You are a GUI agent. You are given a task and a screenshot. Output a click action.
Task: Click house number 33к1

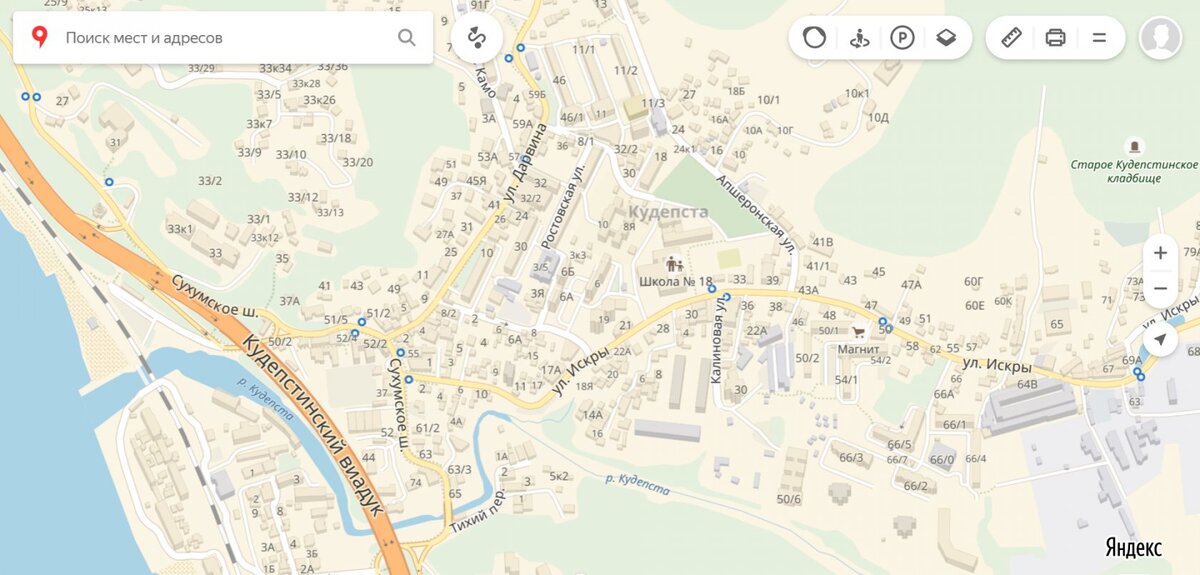[180, 230]
